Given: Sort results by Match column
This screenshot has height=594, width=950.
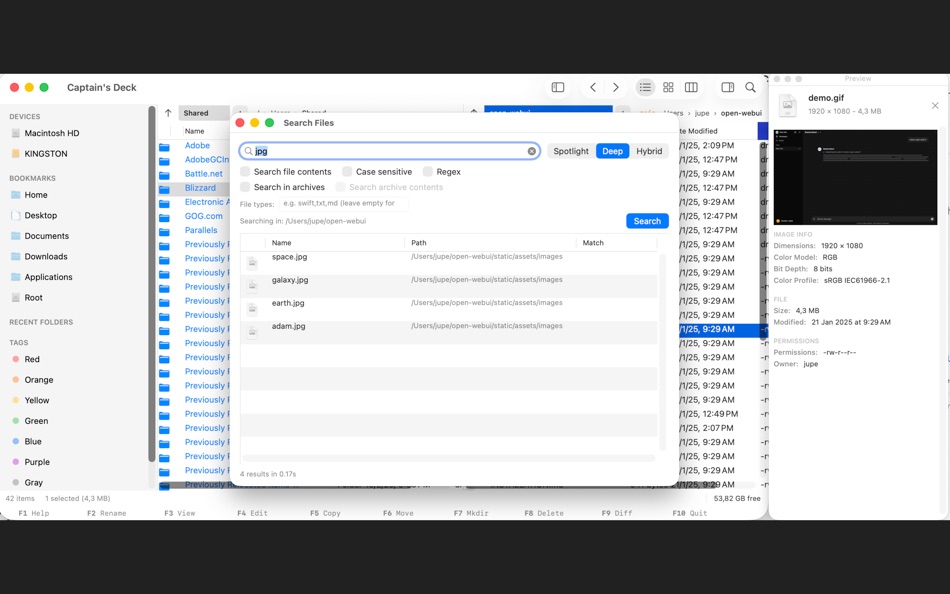Looking at the screenshot, I should [x=617, y=242].
